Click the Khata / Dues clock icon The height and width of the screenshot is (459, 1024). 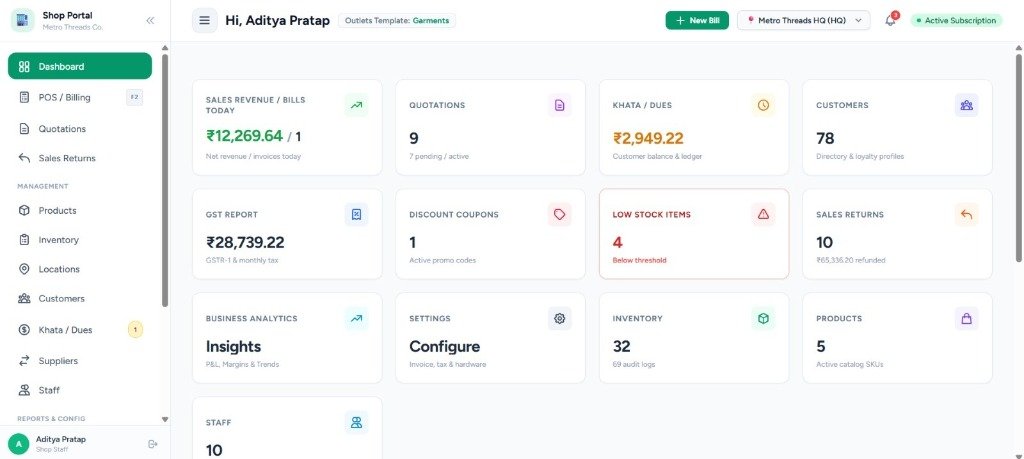coord(763,105)
